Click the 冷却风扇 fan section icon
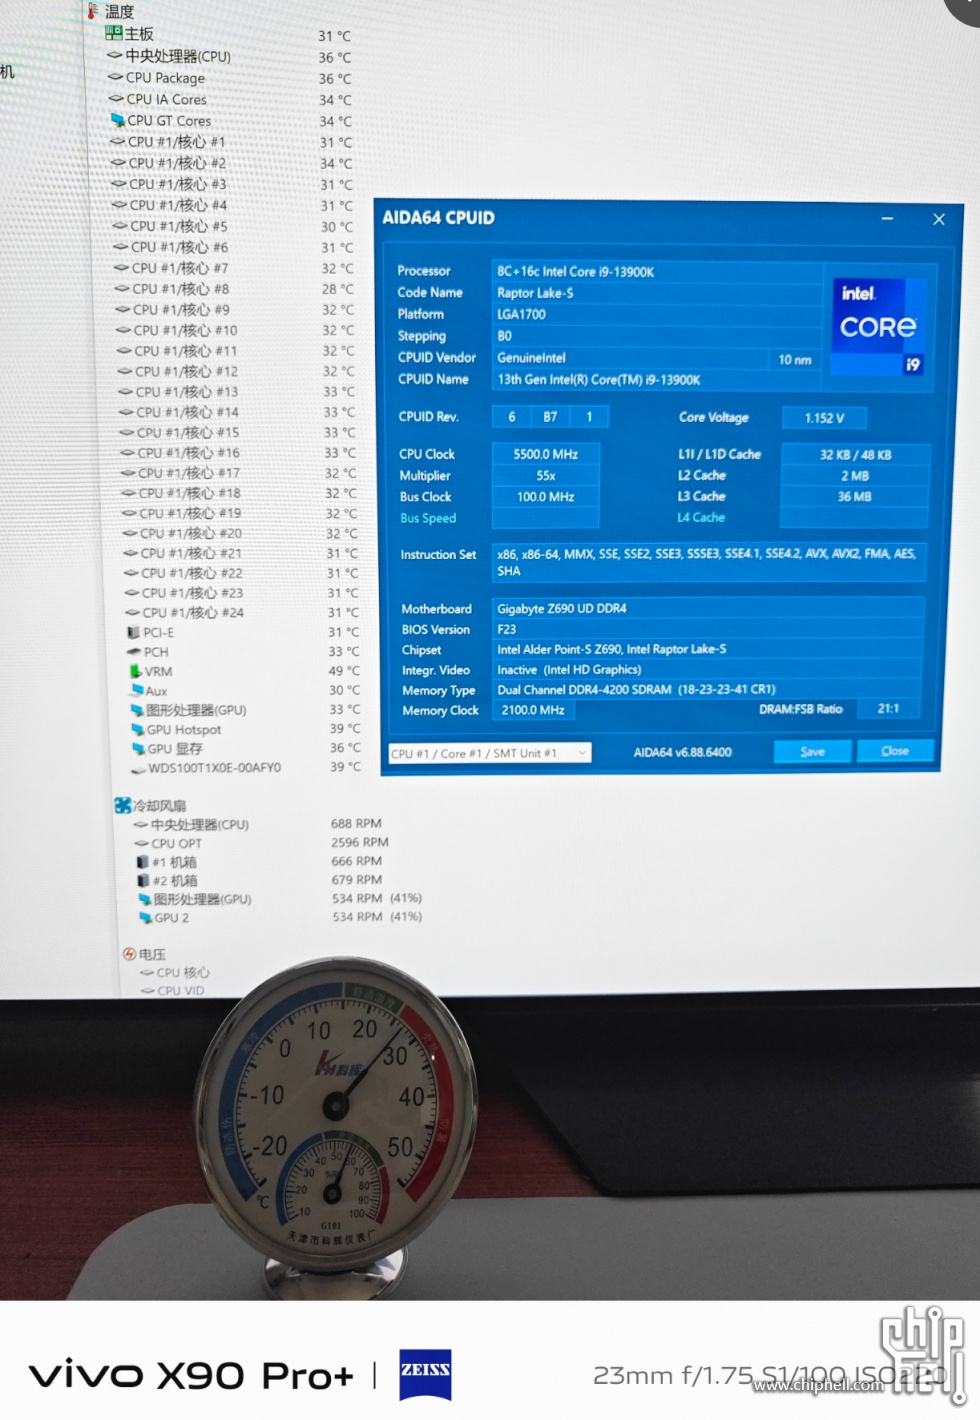Viewport: 980px width, 1420px height. 123,805
